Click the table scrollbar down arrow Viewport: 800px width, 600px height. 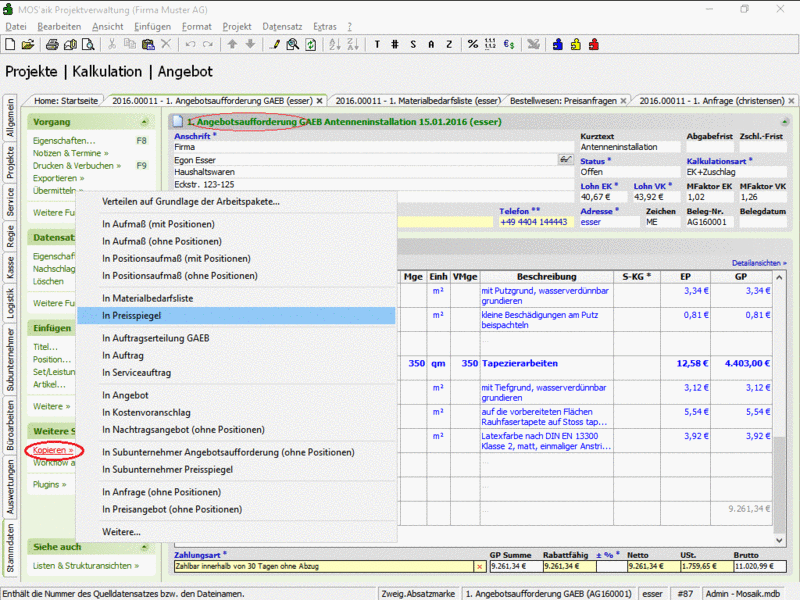[x=779, y=540]
